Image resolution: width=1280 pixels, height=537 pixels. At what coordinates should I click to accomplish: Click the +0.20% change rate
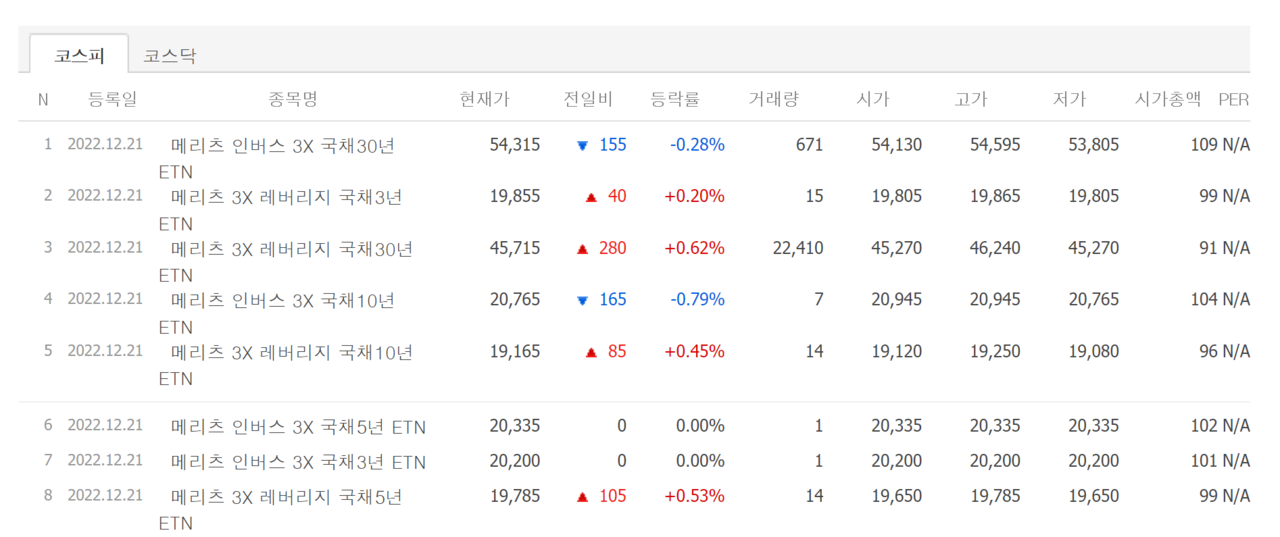[695, 197]
